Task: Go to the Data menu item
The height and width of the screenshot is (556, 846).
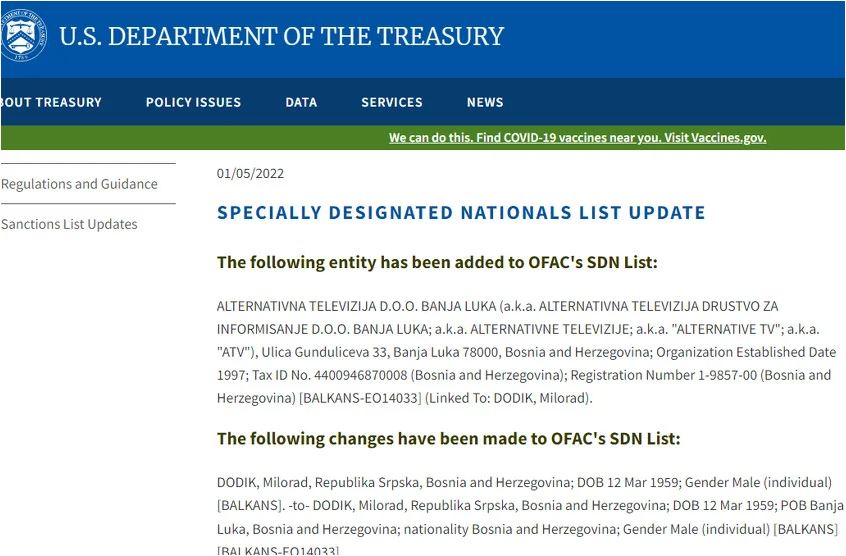Action: (x=301, y=102)
